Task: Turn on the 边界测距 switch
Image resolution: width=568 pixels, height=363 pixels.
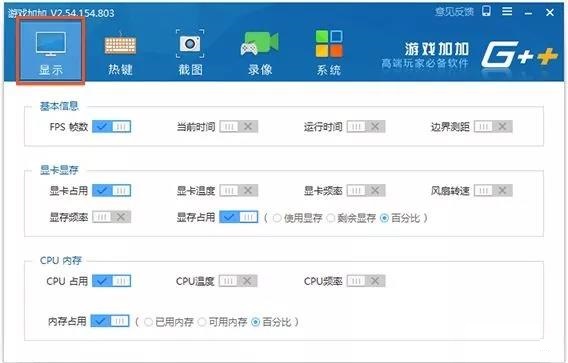Action: [493, 126]
